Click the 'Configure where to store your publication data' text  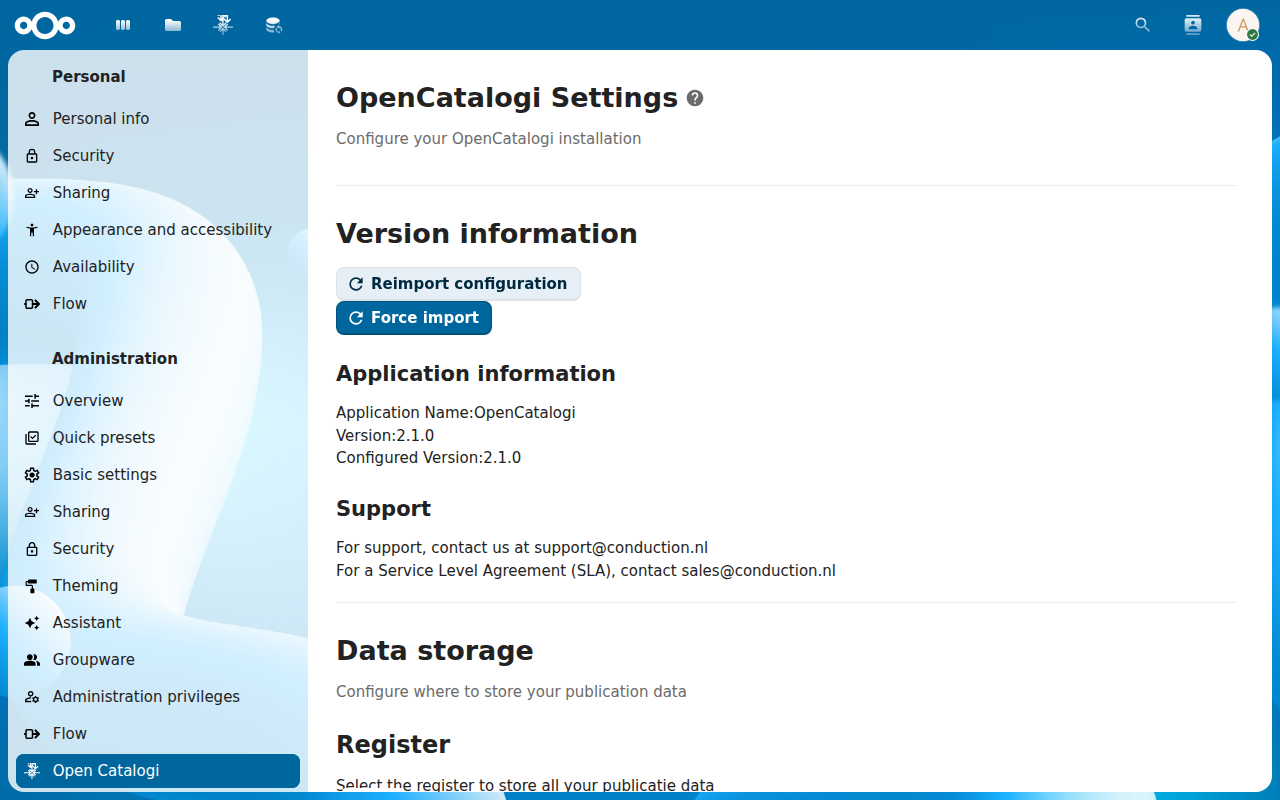pos(511,692)
